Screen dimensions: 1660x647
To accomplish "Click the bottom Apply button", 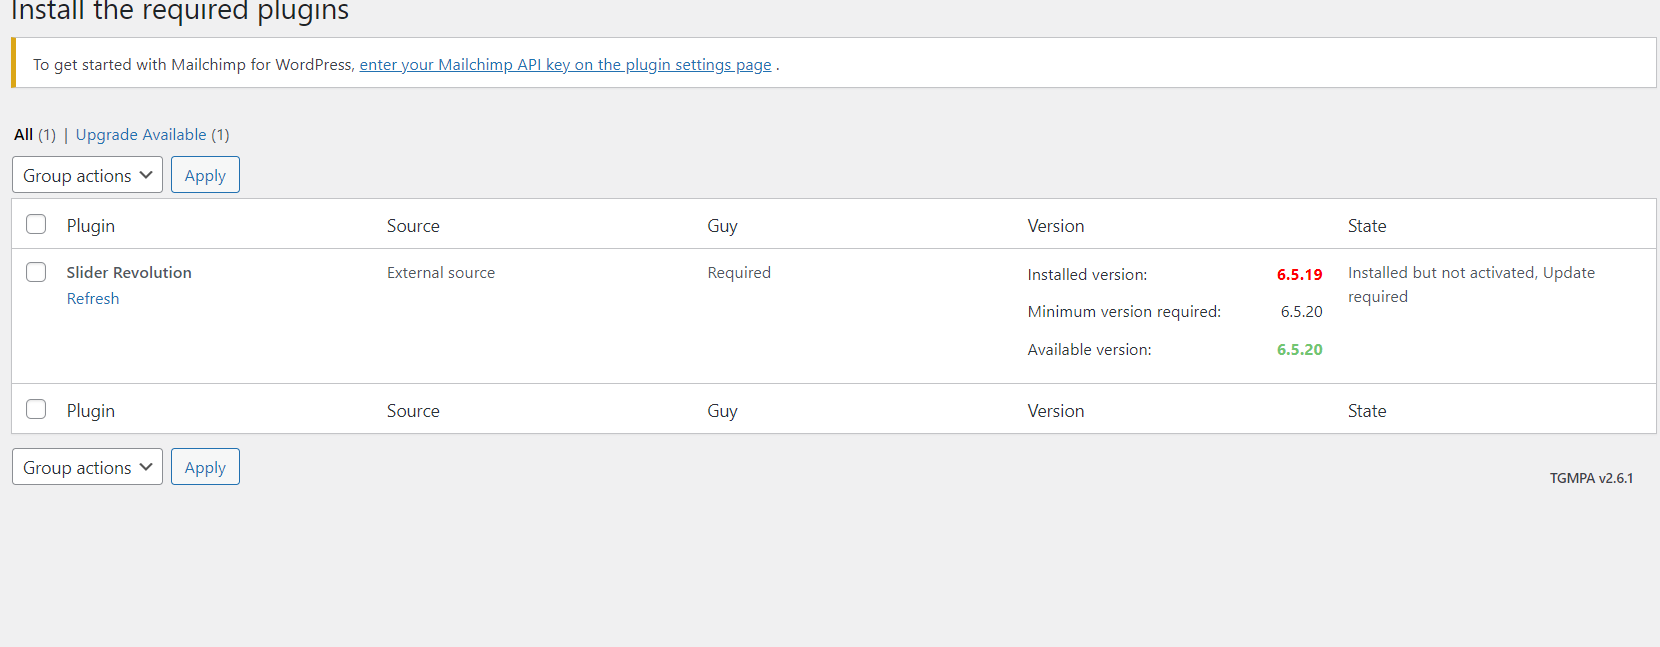I will pyautogui.click(x=205, y=468).
